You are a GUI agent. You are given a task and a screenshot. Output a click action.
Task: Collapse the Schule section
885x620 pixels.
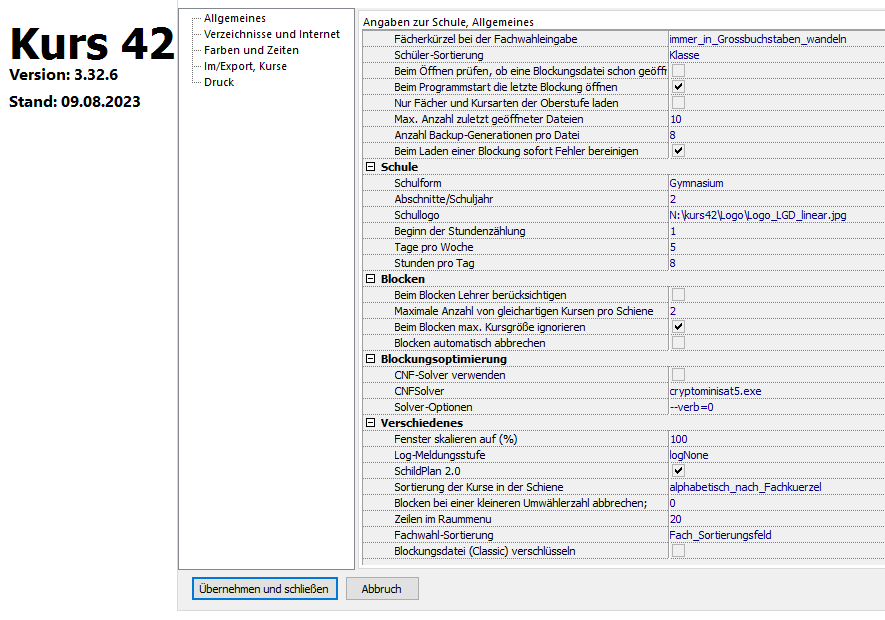(370, 167)
